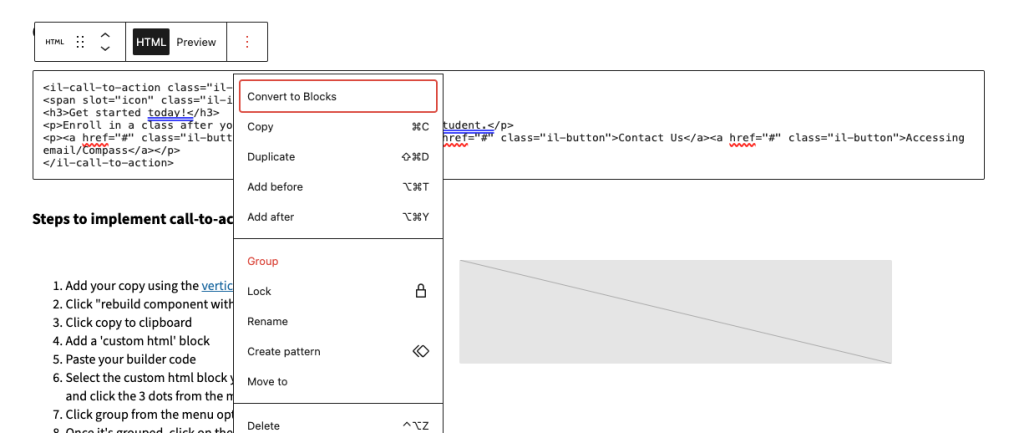The height and width of the screenshot is (433, 1024).
Task: Click the lock icon beside Lock
Action: [421, 291]
